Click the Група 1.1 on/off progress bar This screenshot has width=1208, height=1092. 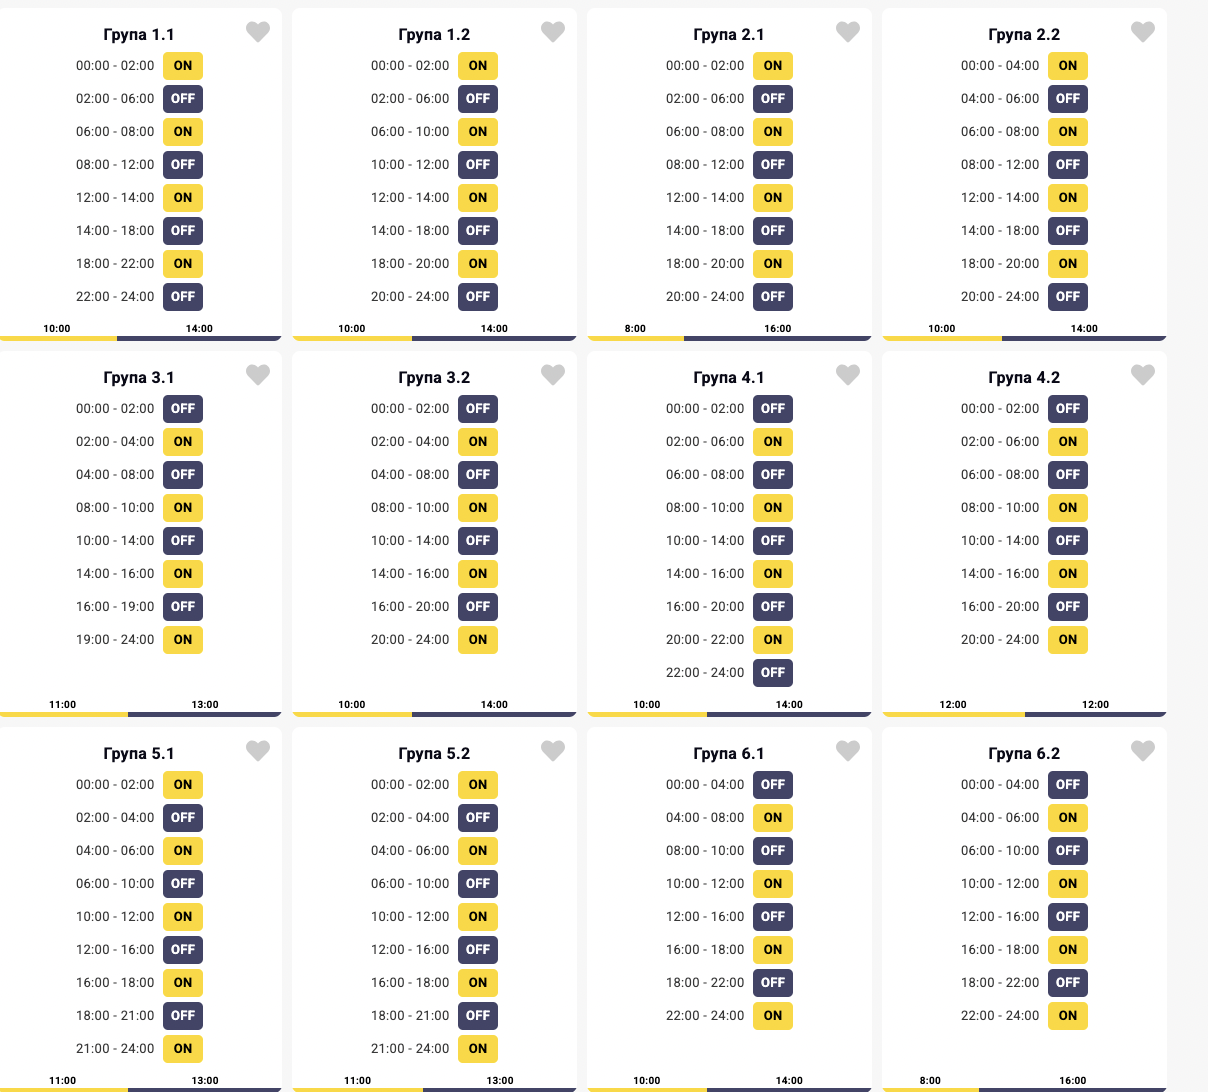click(140, 338)
